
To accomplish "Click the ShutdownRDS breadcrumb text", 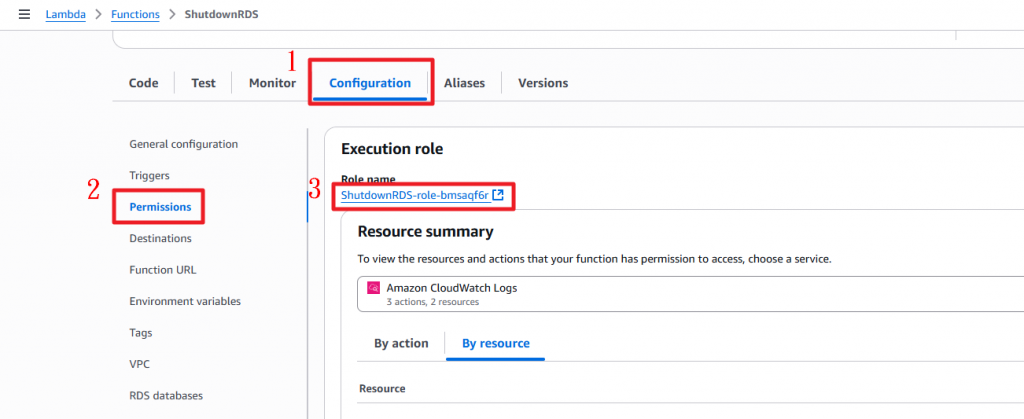I will pos(221,14).
